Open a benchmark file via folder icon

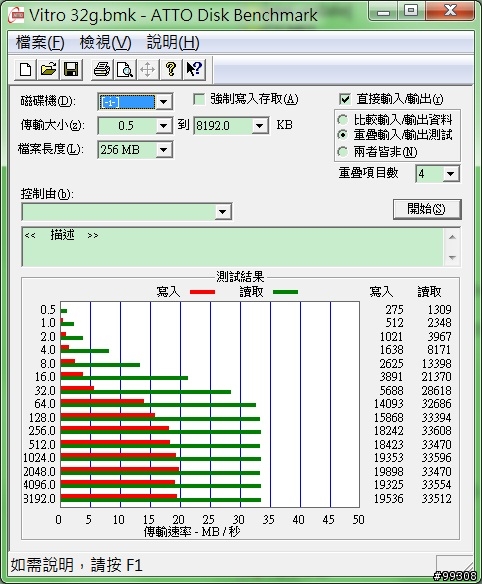pyautogui.click(x=48, y=69)
